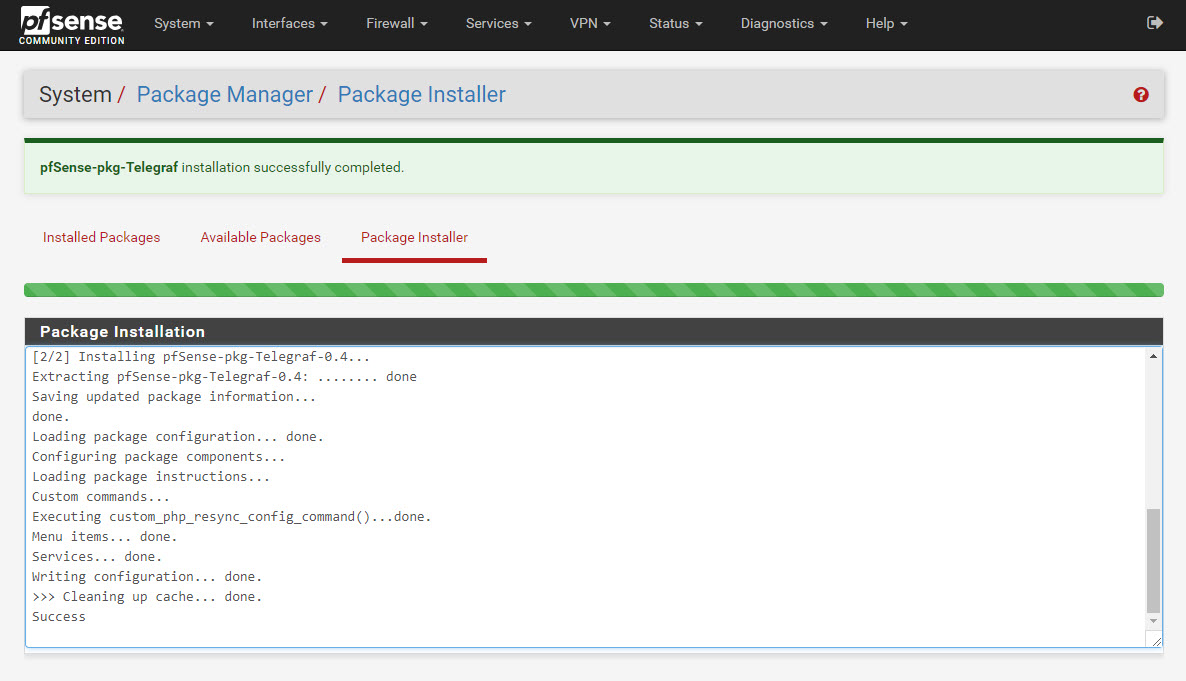Click the pfSense Community Edition logo
Screen dimensions: 1186x681
[72, 25]
